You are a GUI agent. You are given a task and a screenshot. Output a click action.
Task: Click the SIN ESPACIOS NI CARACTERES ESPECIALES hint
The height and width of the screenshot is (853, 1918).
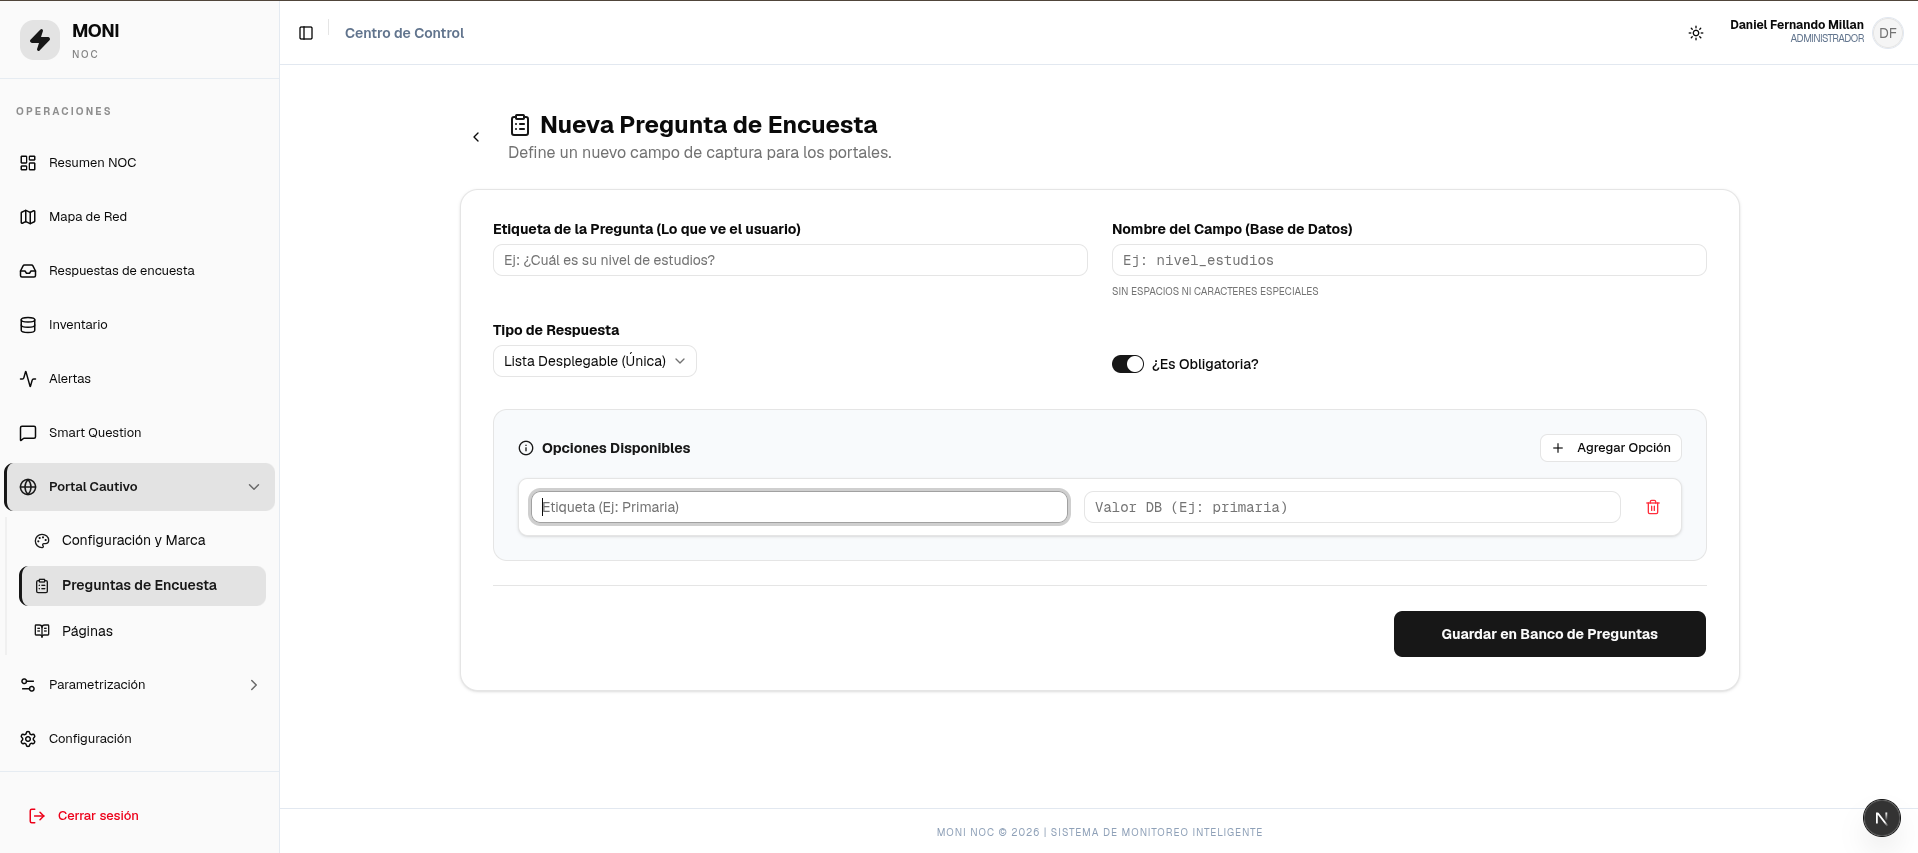[1215, 291]
